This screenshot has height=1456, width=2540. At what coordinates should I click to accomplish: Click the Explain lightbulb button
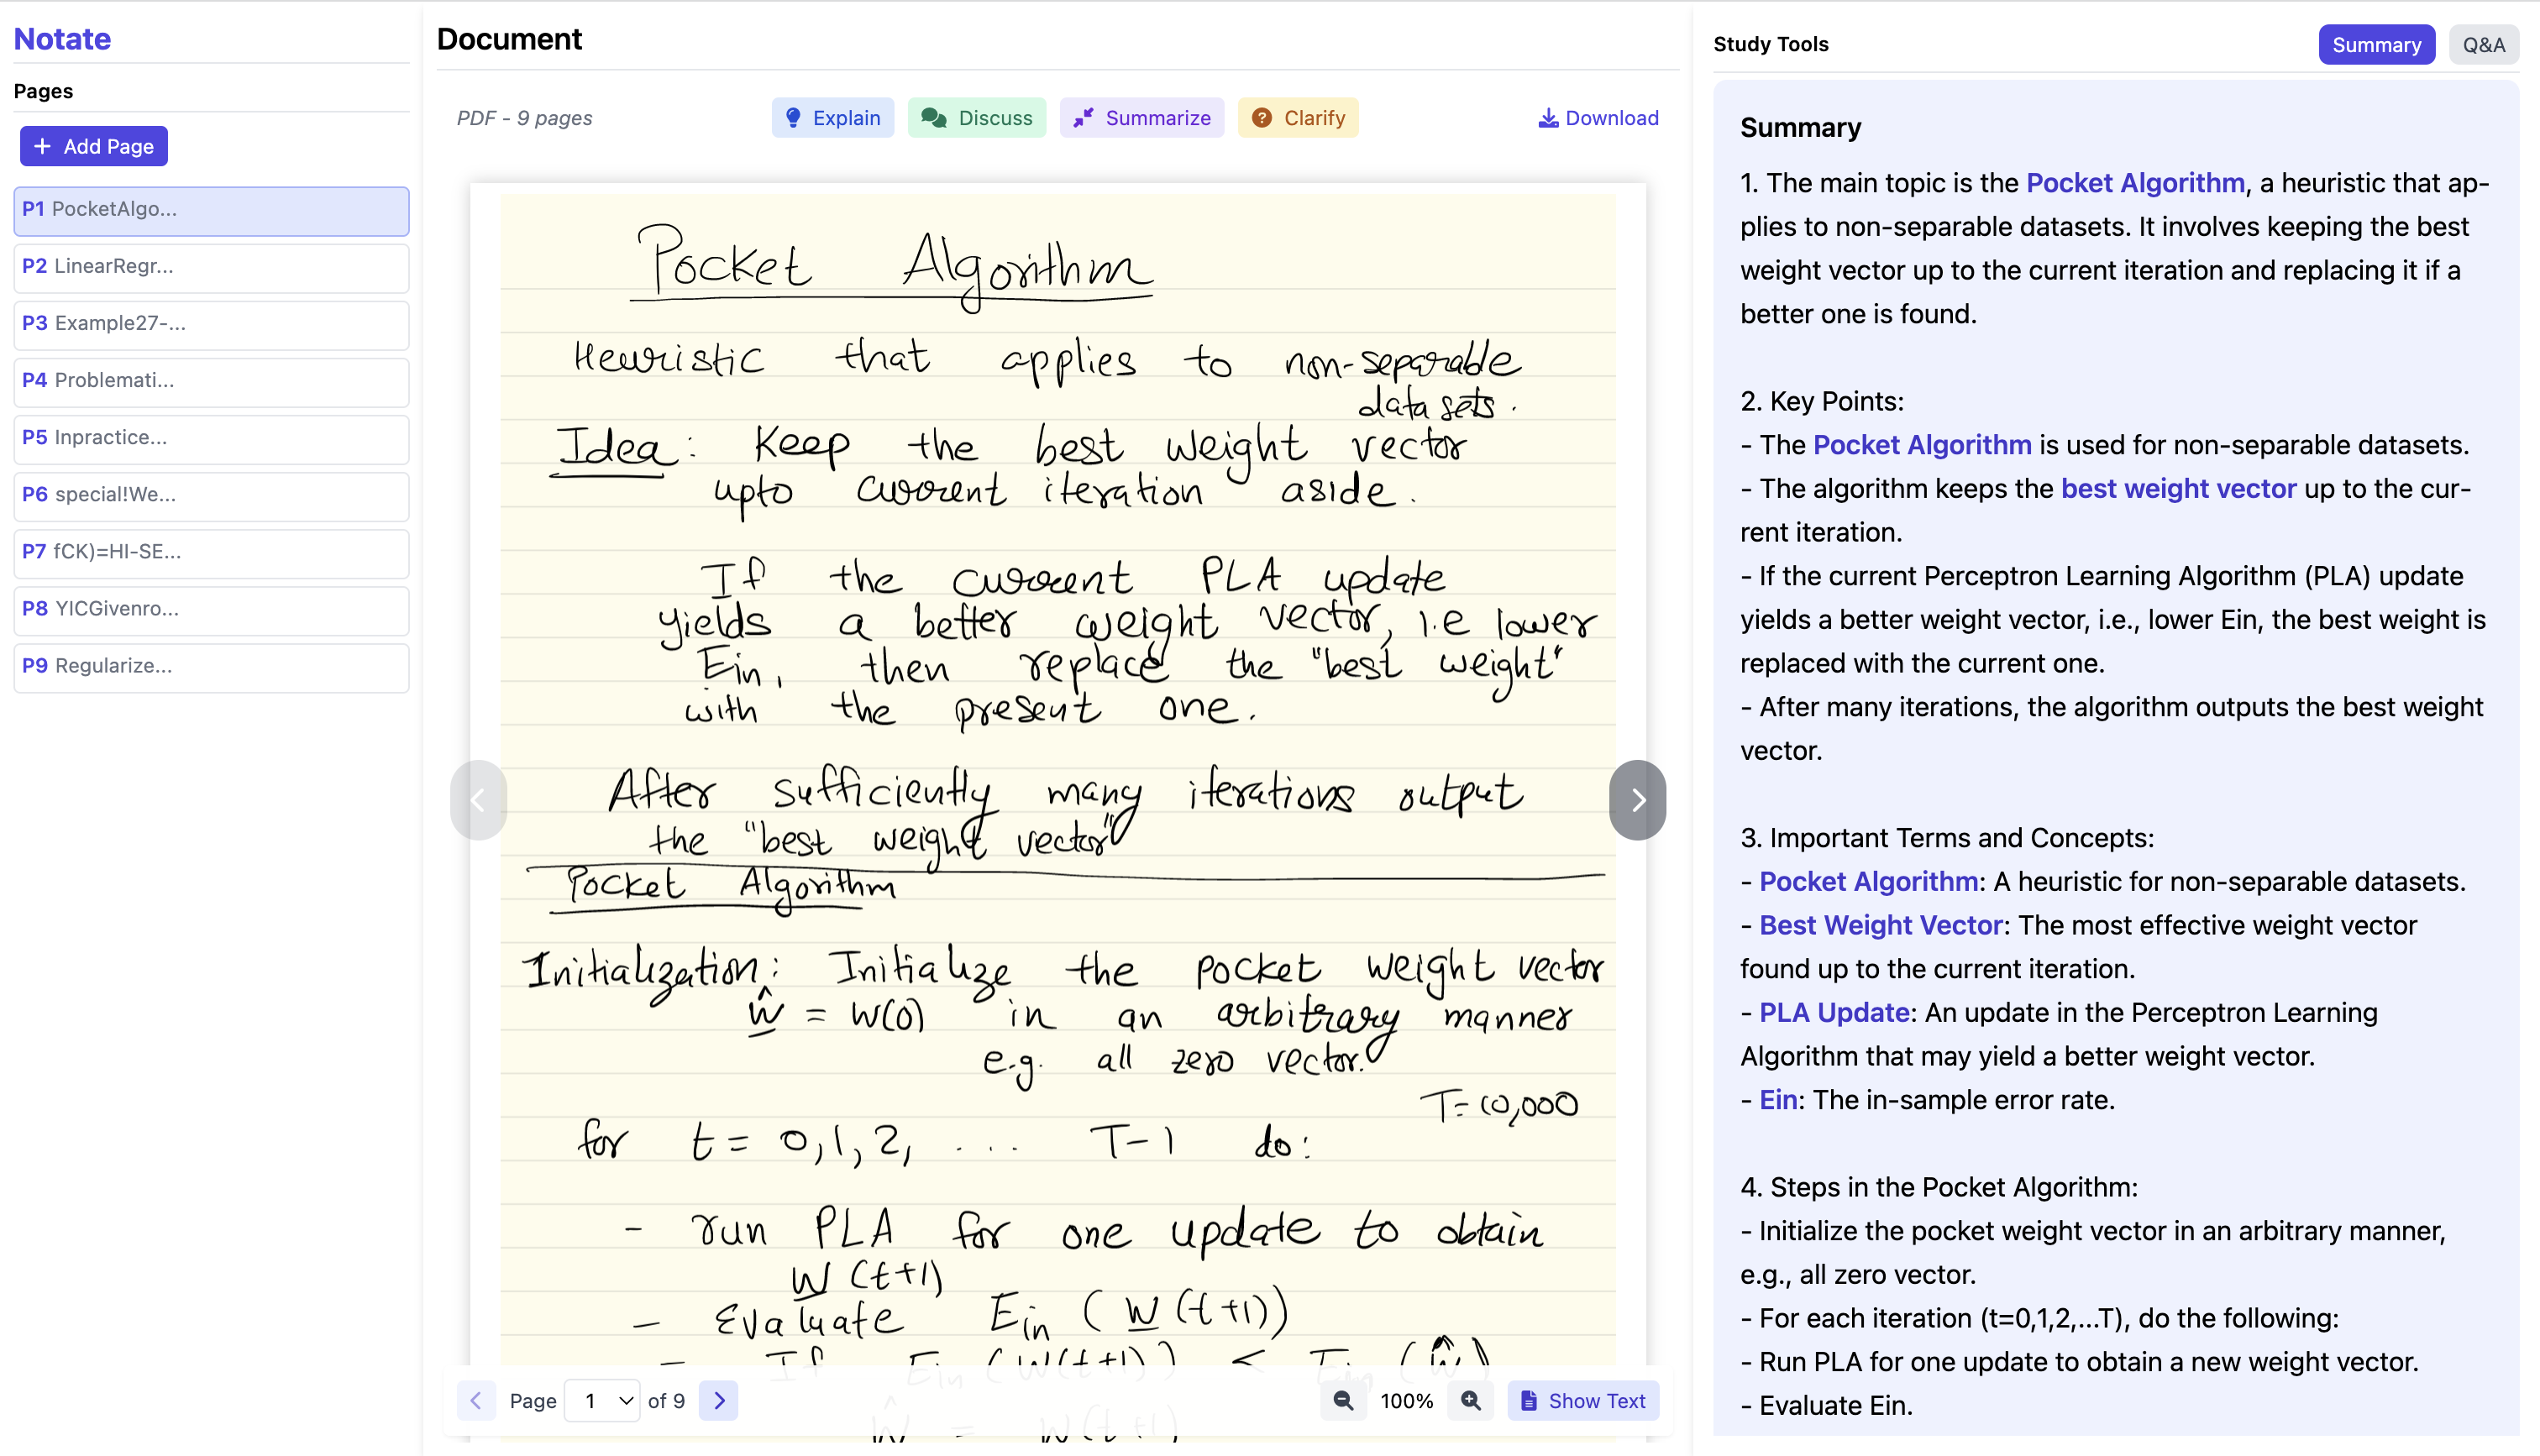pos(832,118)
